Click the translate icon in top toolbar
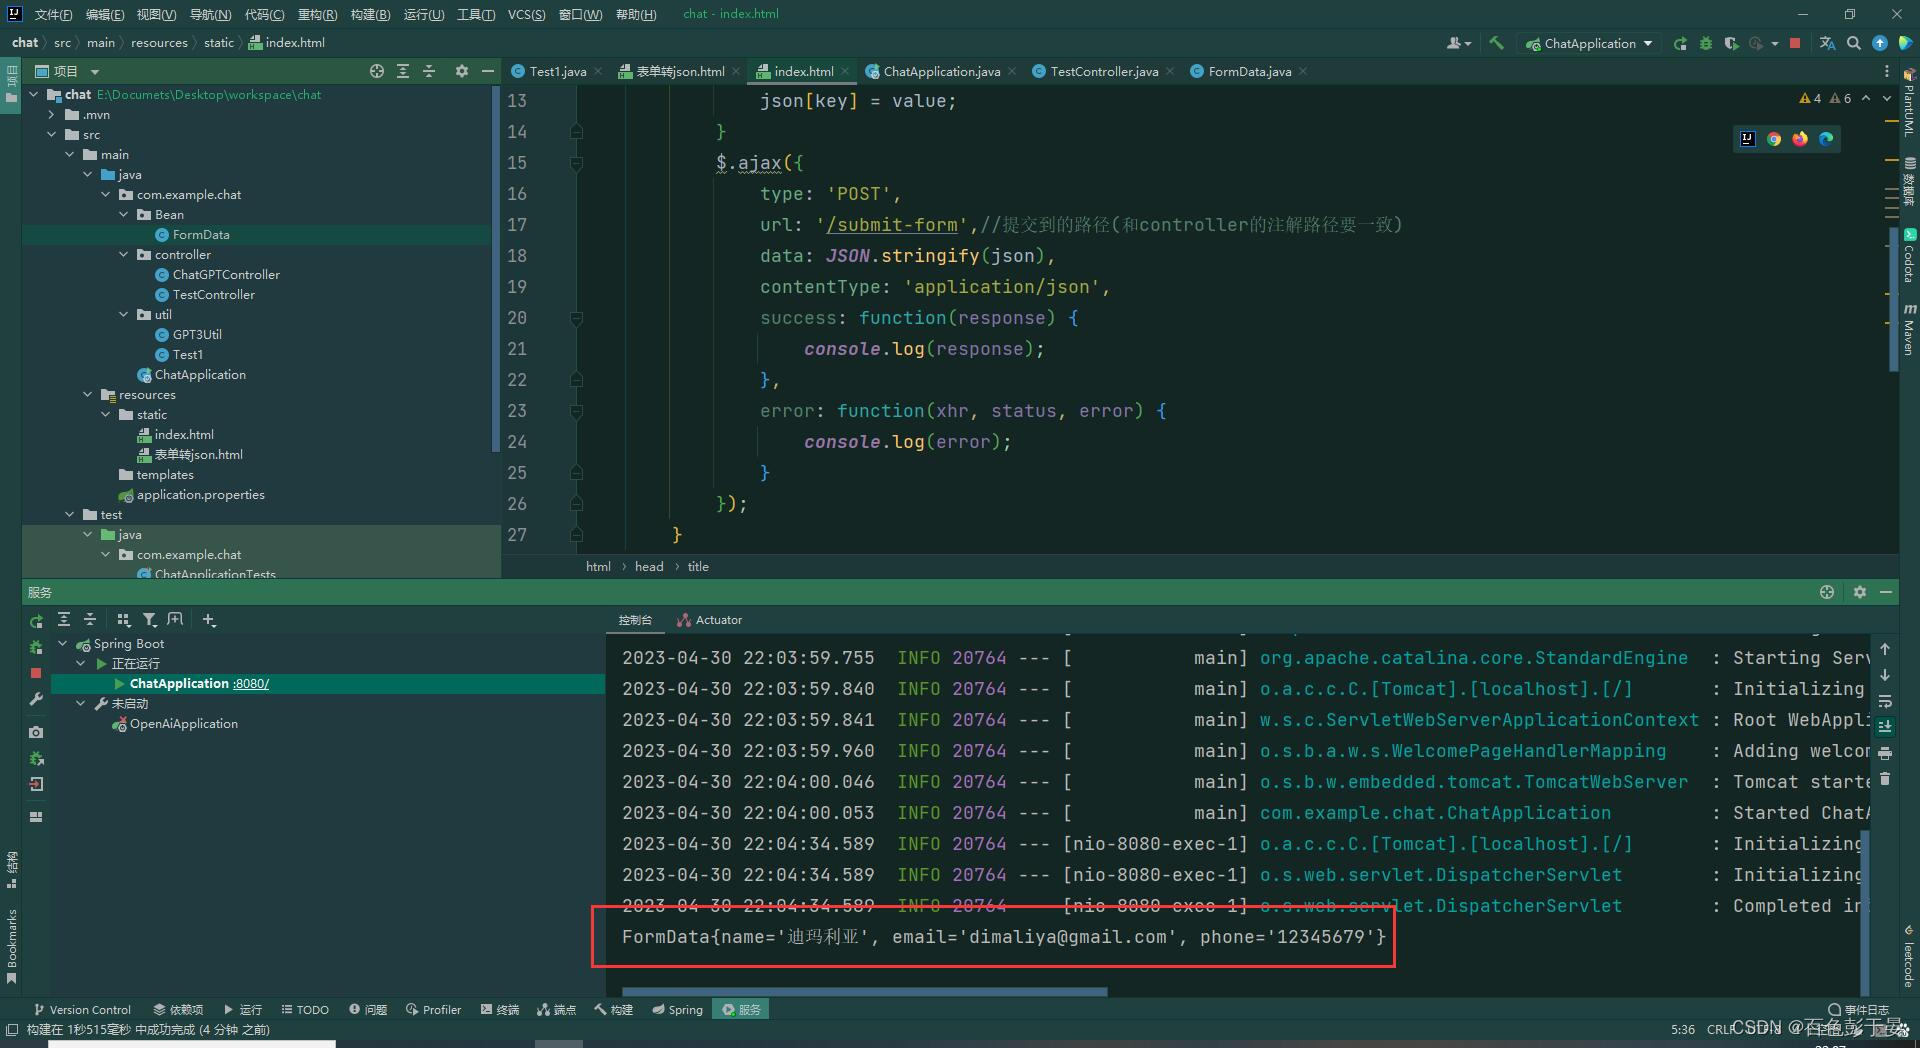Viewport: 1920px width, 1048px height. click(x=1827, y=43)
